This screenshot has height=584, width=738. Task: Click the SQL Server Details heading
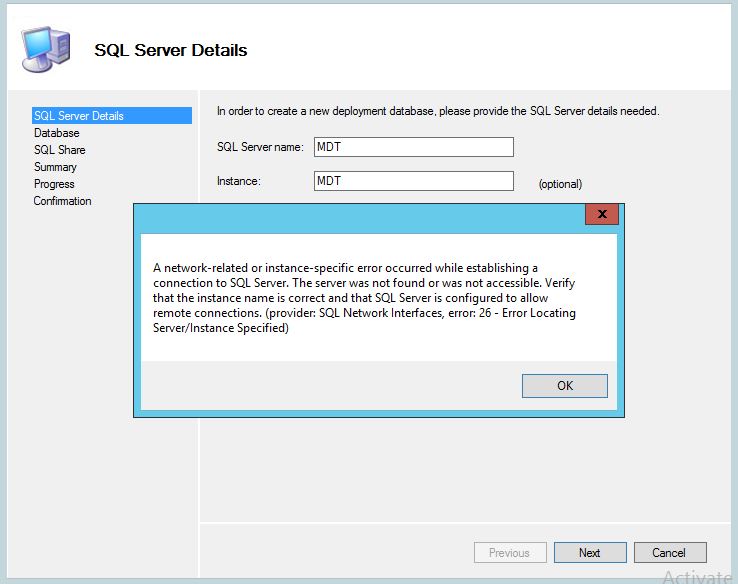pyautogui.click(x=170, y=50)
